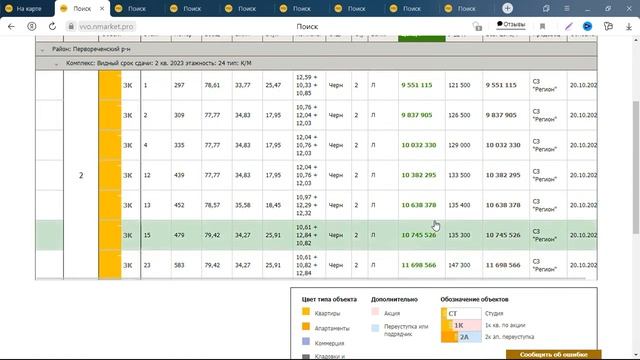Click the yellow Квартиры color swatch
640x360 pixels.
tap(306, 312)
